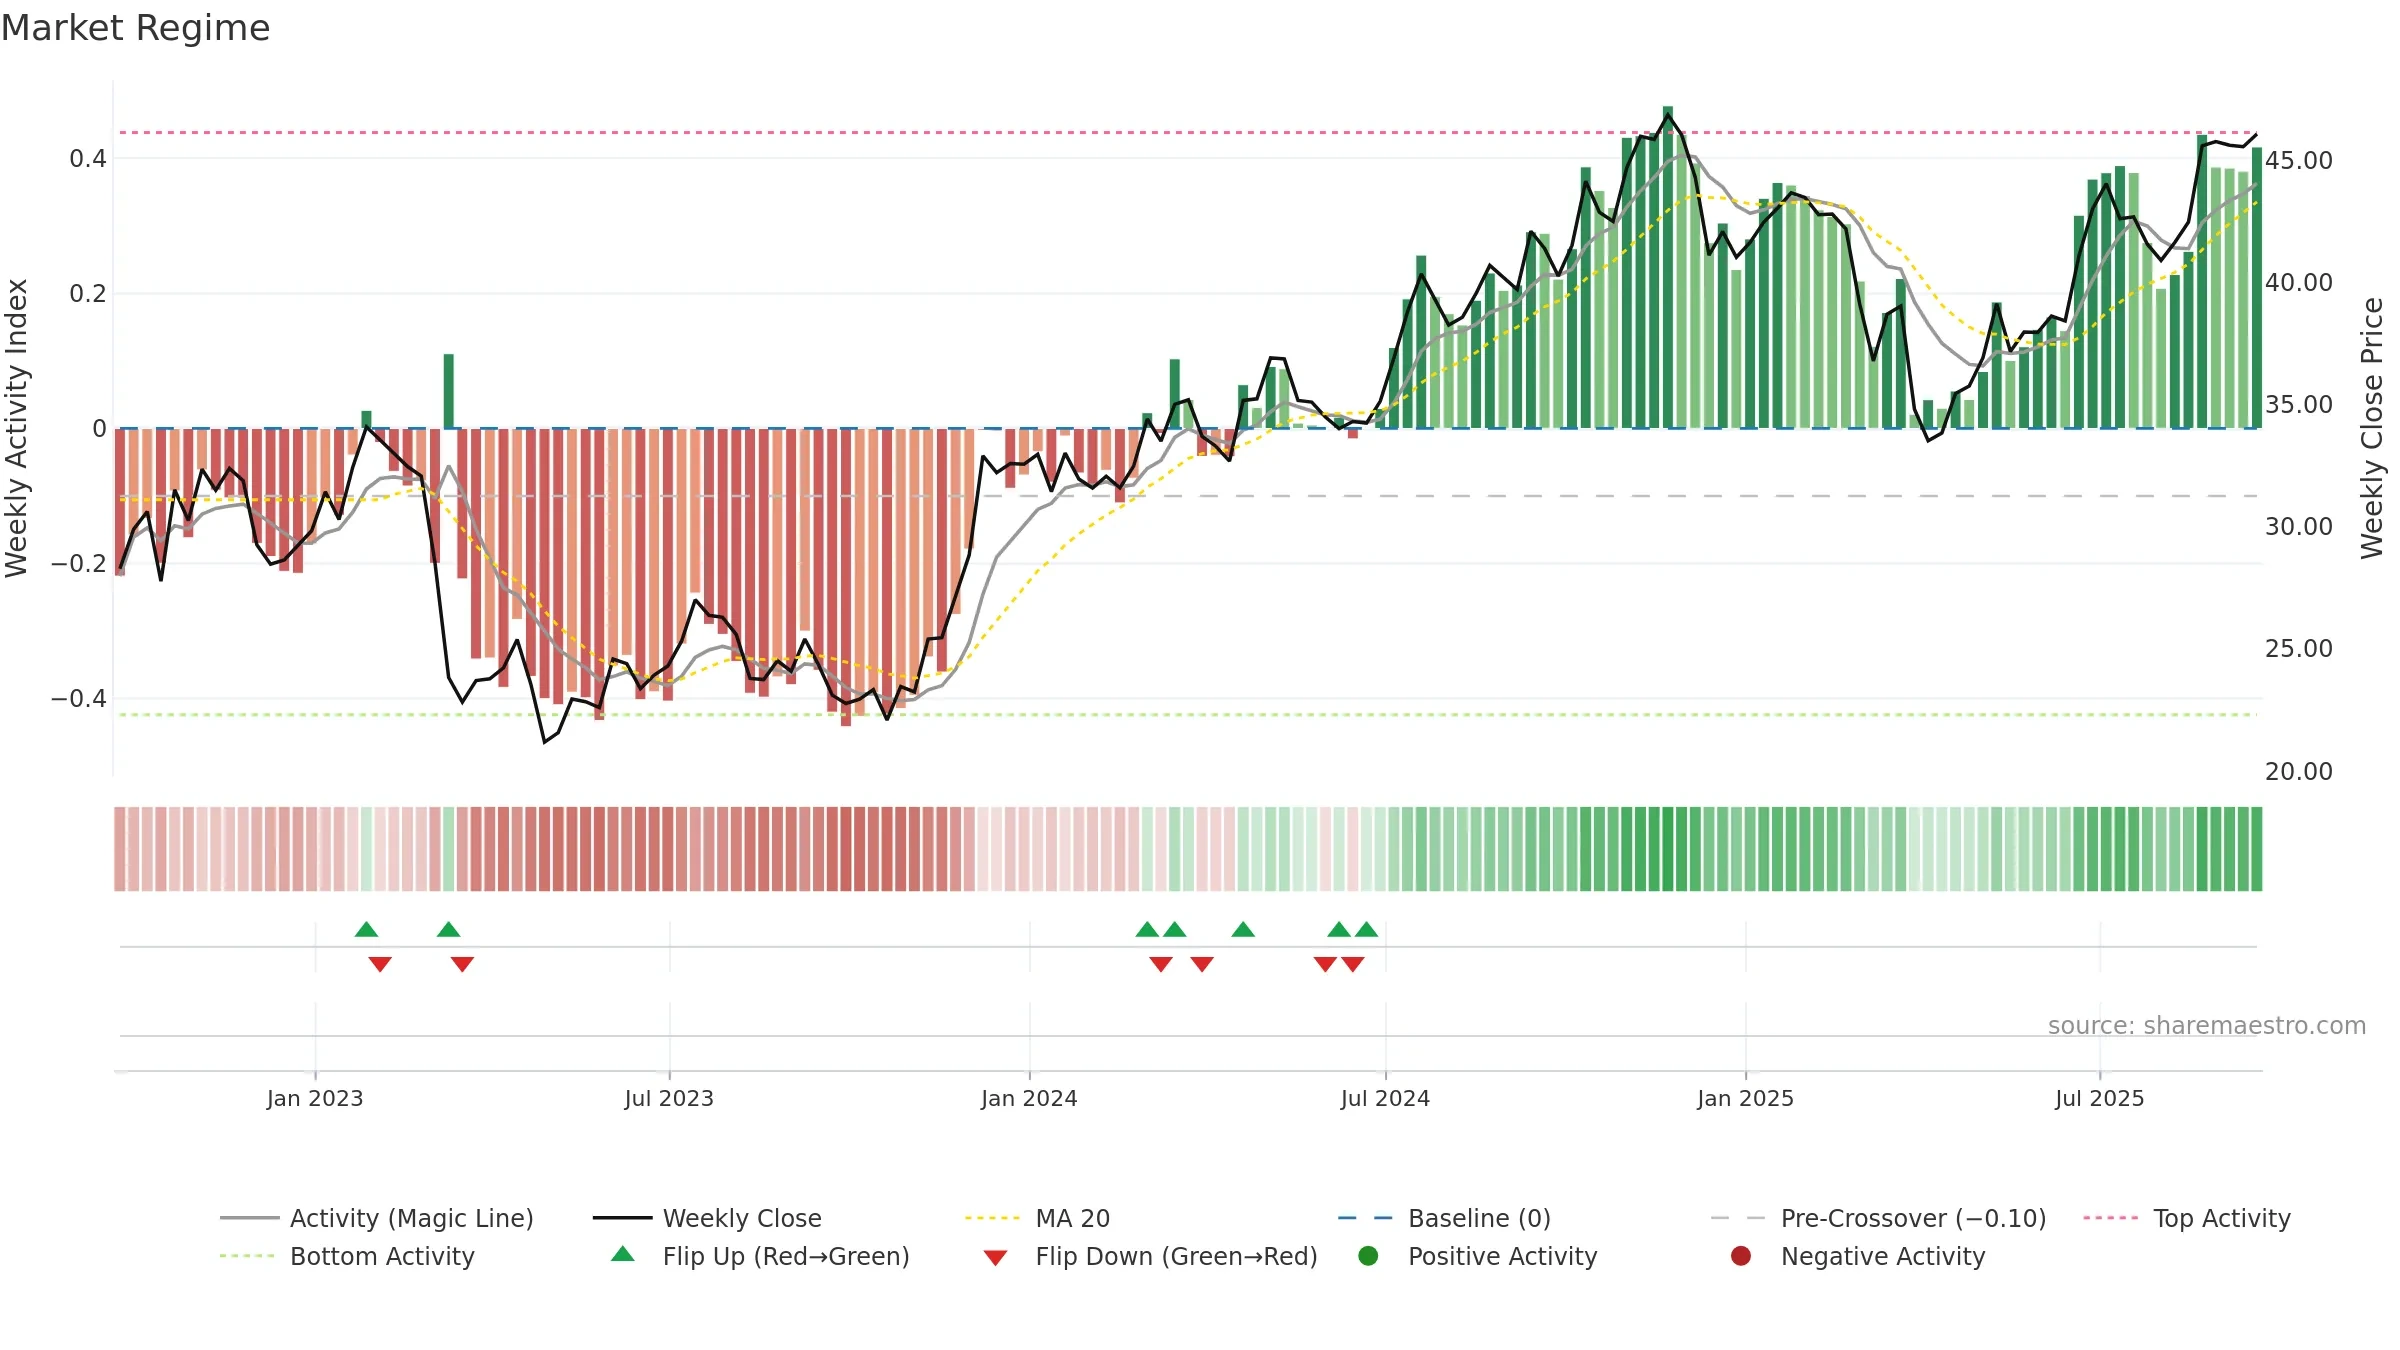Click the 30.00 price axis value
The image size is (2400, 1350).
pos(2298,526)
